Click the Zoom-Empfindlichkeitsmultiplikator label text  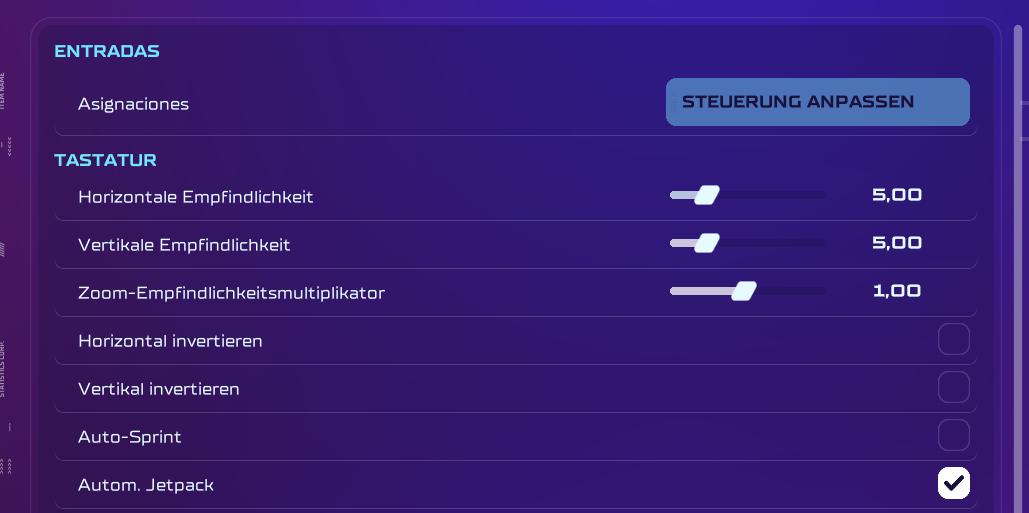[x=231, y=293]
